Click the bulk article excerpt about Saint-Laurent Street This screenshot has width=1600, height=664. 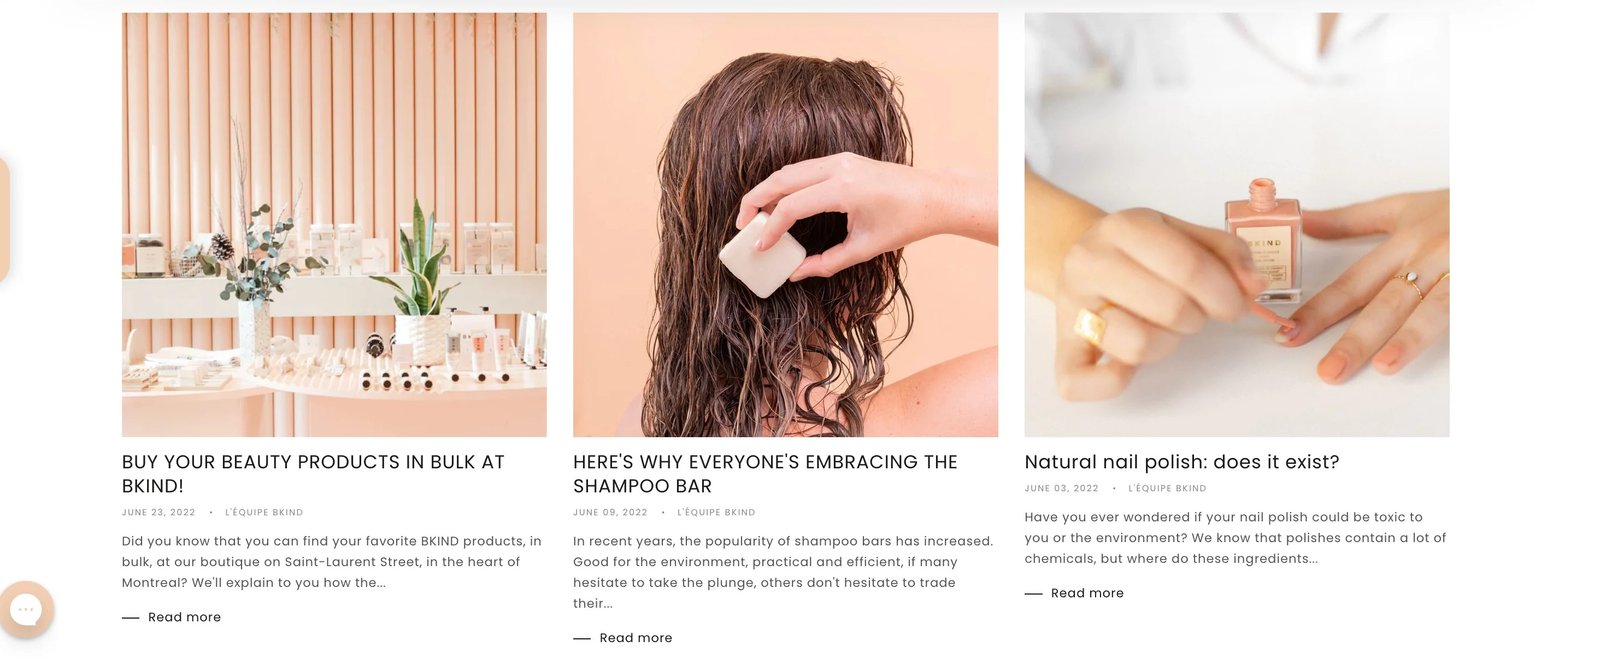click(332, 562)
